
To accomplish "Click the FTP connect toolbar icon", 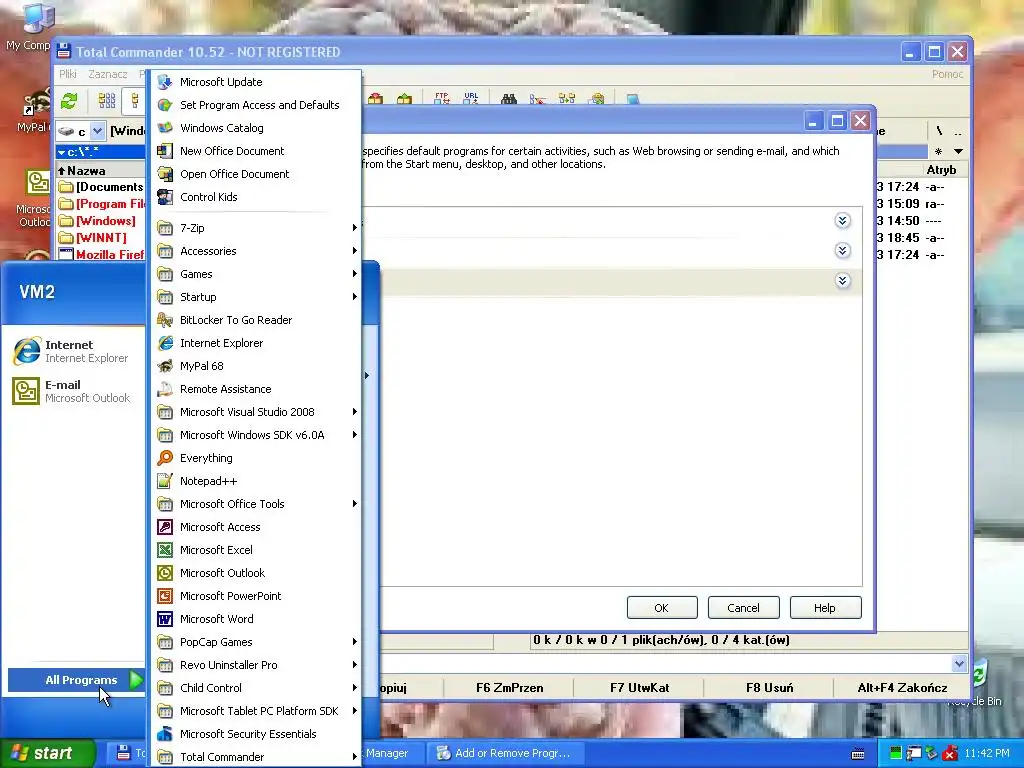I will [442, 99].
